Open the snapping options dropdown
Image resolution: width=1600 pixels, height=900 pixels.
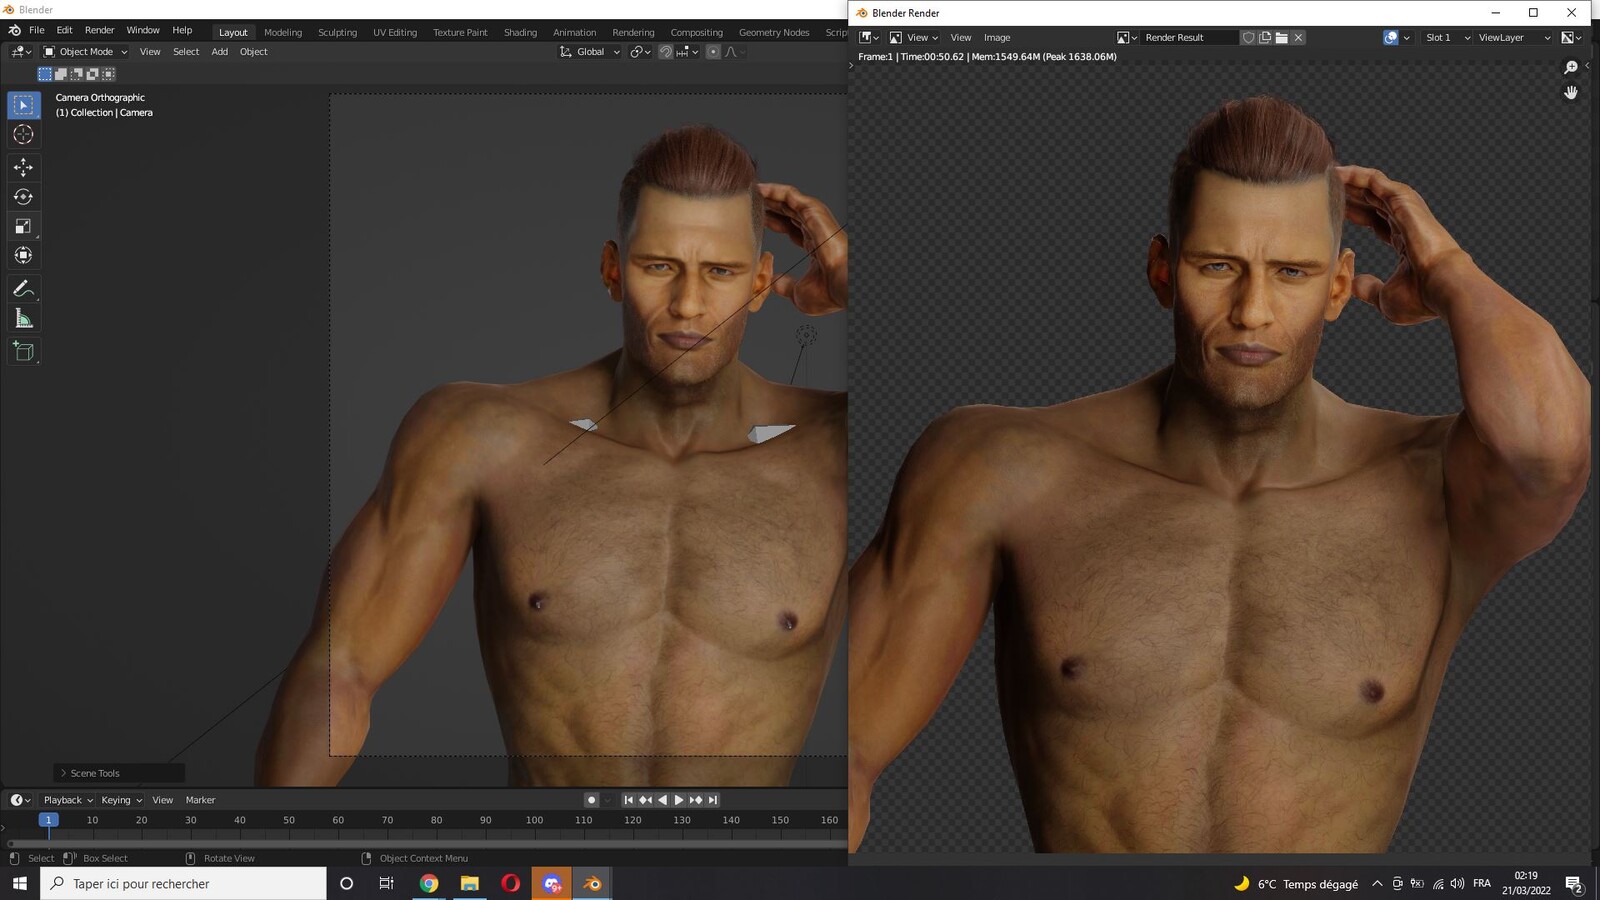687,52
